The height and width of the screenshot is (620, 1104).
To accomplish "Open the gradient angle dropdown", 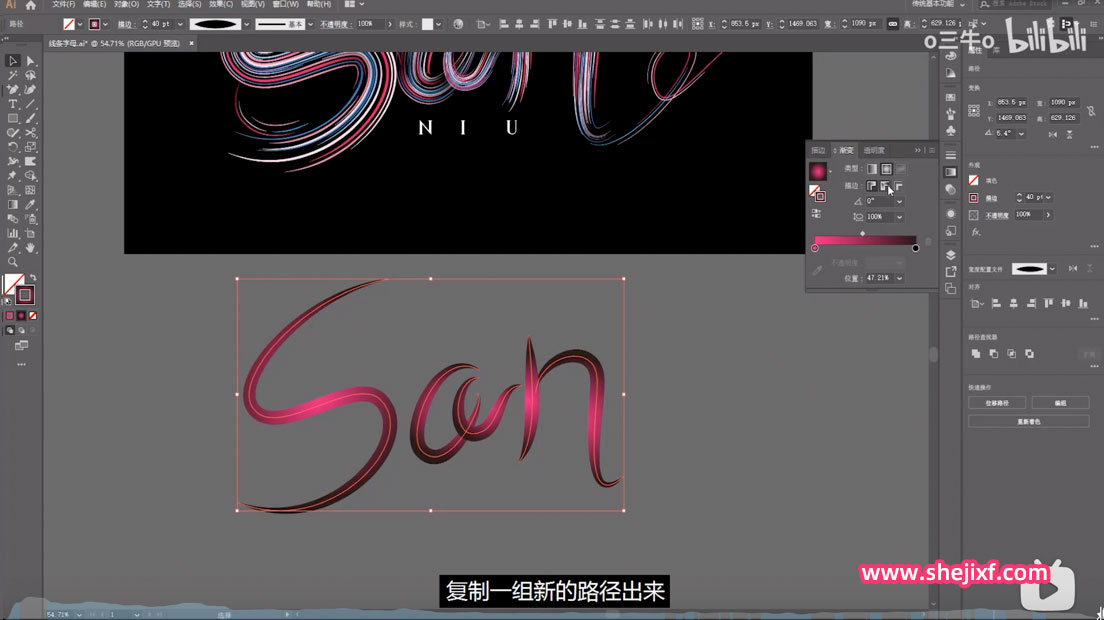I will (899, 202).
